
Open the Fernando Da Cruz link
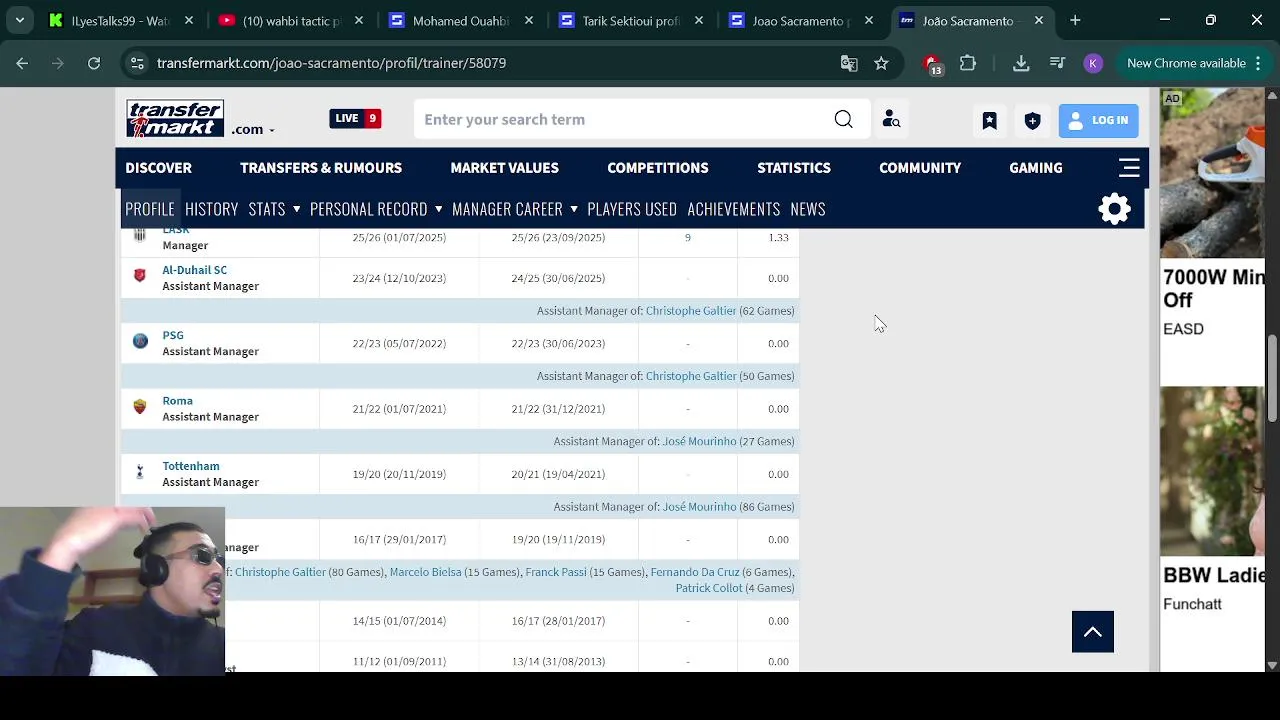point(695,572)
